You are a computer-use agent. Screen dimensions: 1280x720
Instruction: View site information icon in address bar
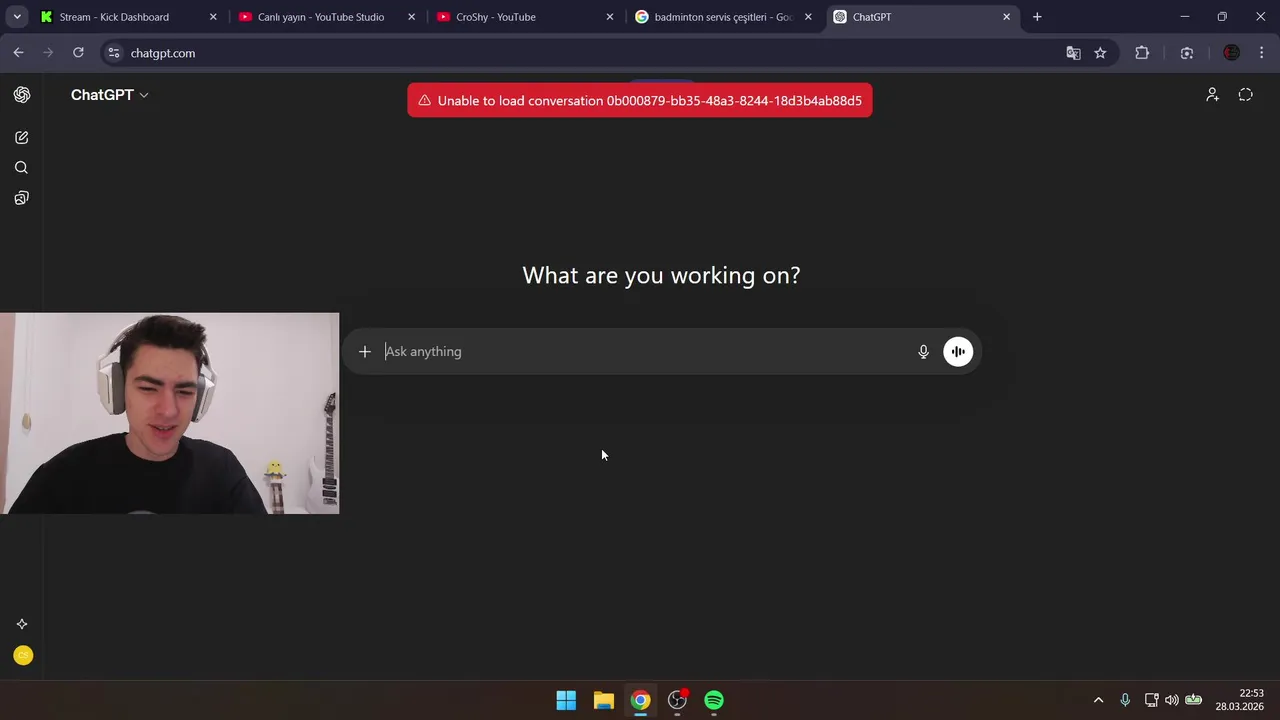pos(114,53)
